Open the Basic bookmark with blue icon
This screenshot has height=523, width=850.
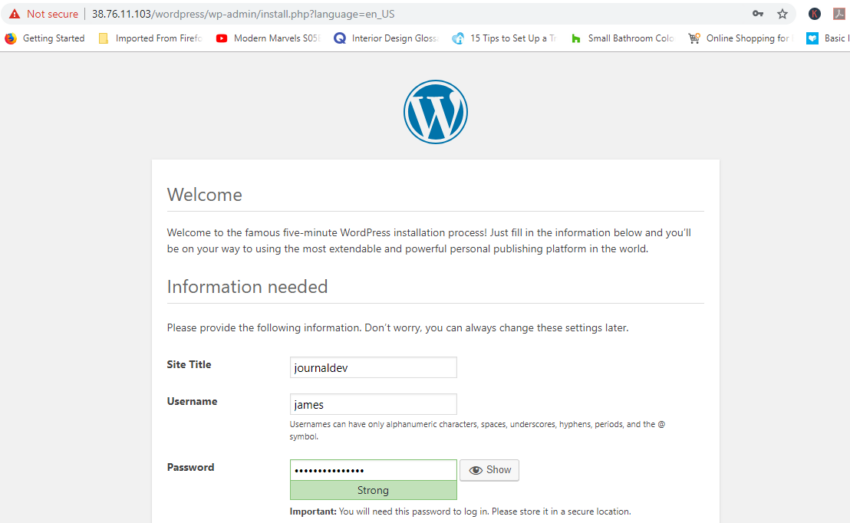828,38
